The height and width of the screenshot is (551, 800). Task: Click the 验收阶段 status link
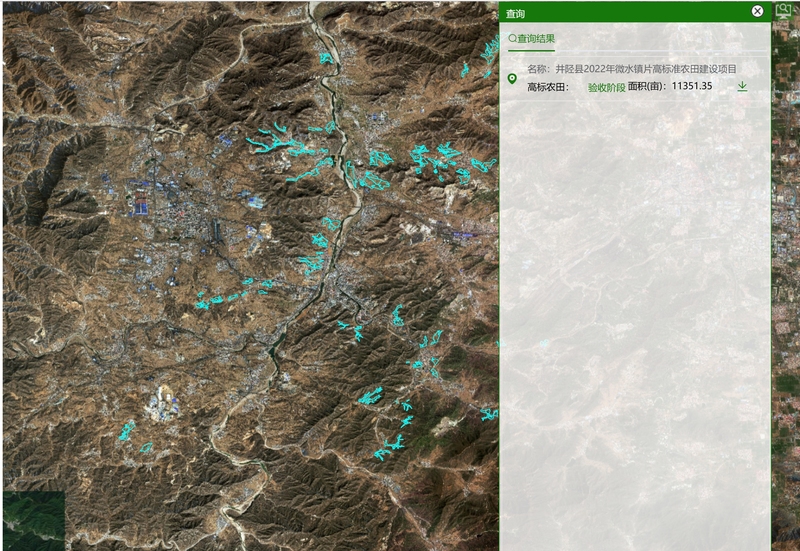(x=606, y=87)
